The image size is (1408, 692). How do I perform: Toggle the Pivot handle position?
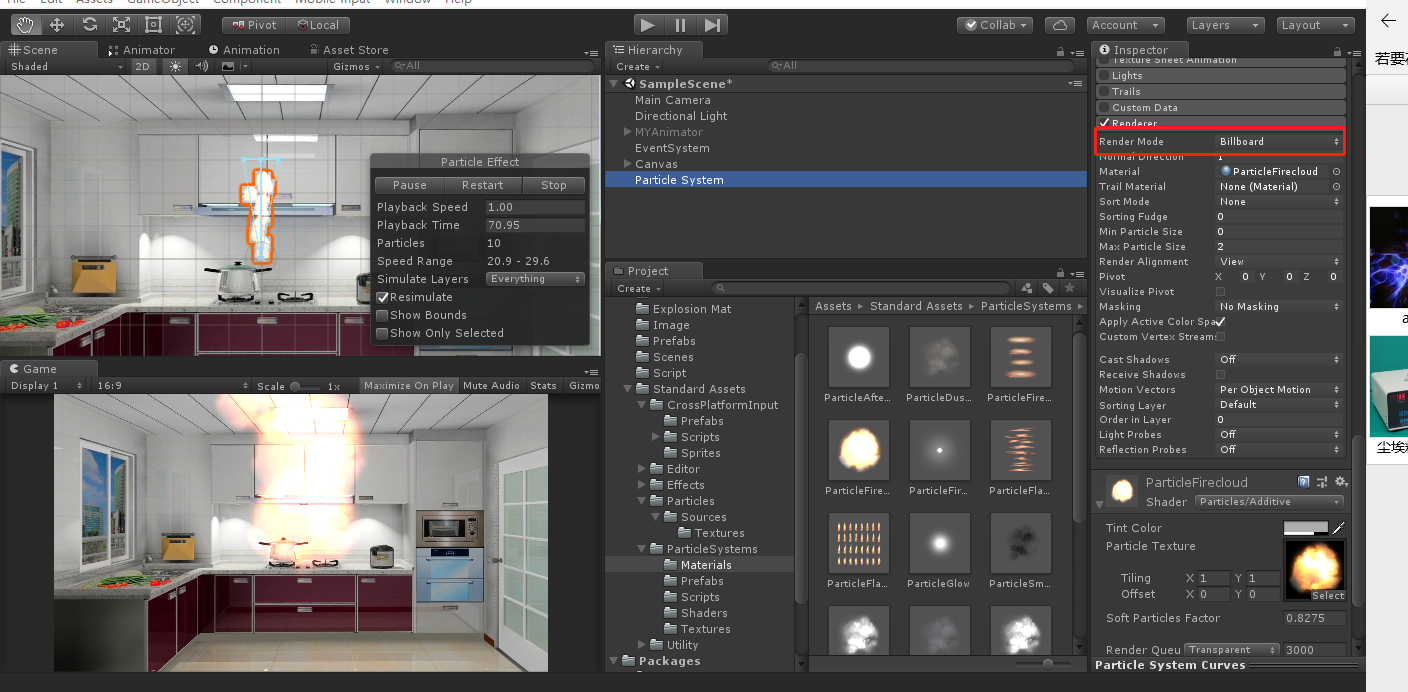254,25
